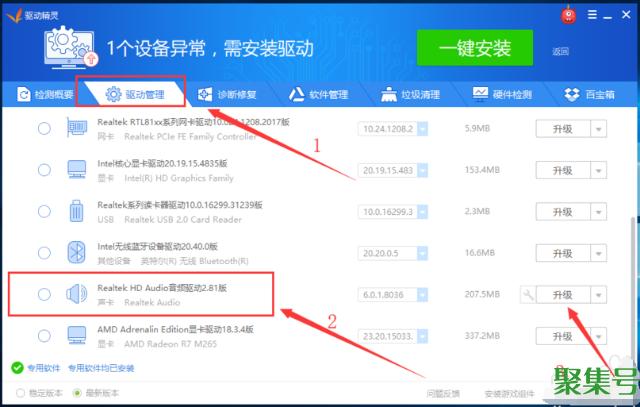Click the green 一键安装 button
The image size is (640, 407).
pyautogui.click(x=475, y=48)
